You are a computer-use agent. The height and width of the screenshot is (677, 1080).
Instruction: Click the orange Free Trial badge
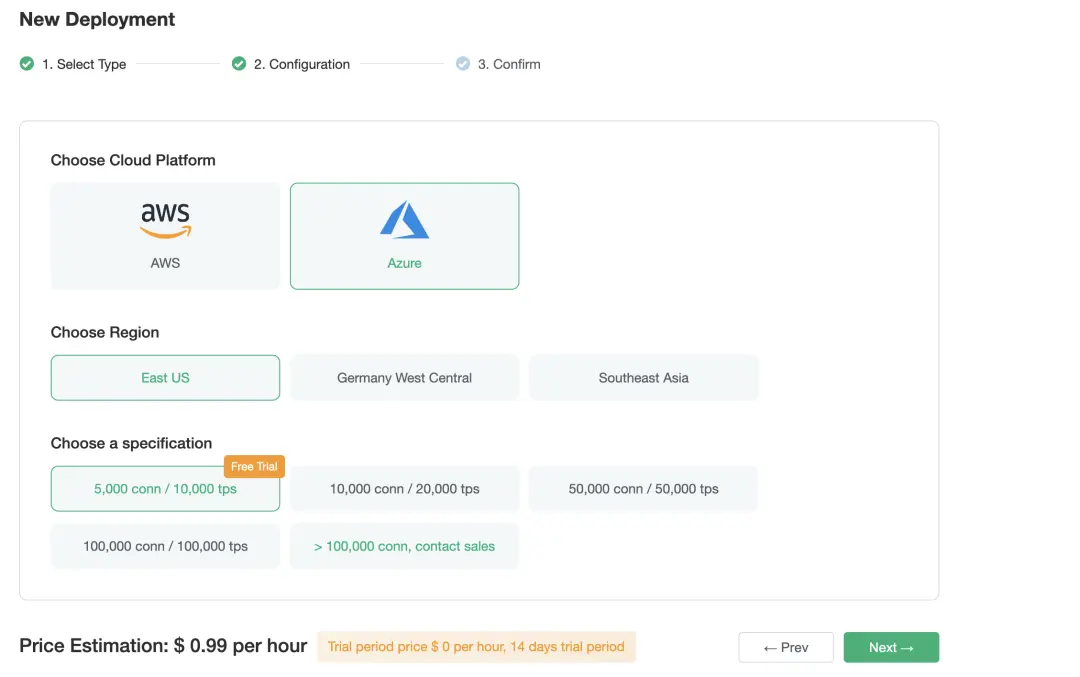(253, 466)
